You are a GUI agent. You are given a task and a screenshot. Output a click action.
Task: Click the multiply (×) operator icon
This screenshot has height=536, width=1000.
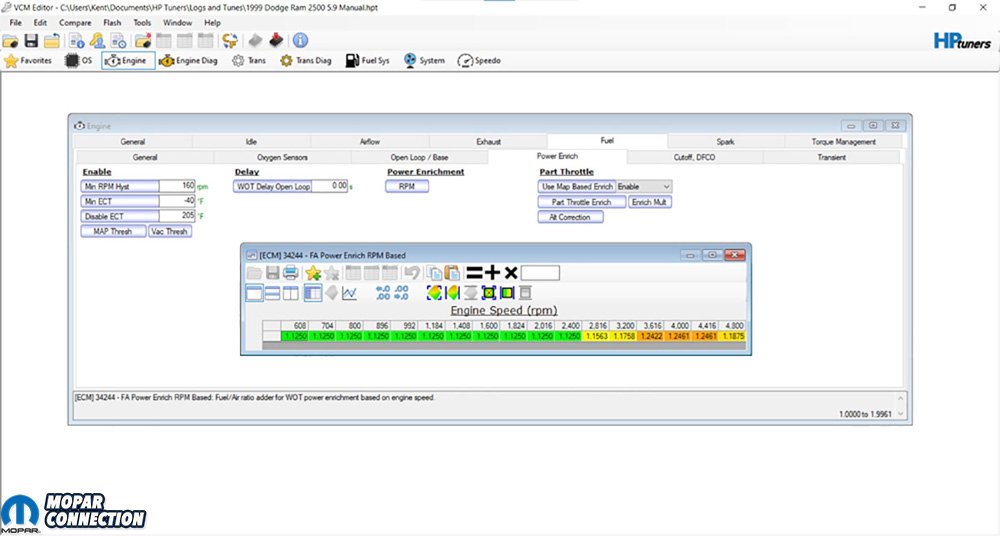[510, 273]
